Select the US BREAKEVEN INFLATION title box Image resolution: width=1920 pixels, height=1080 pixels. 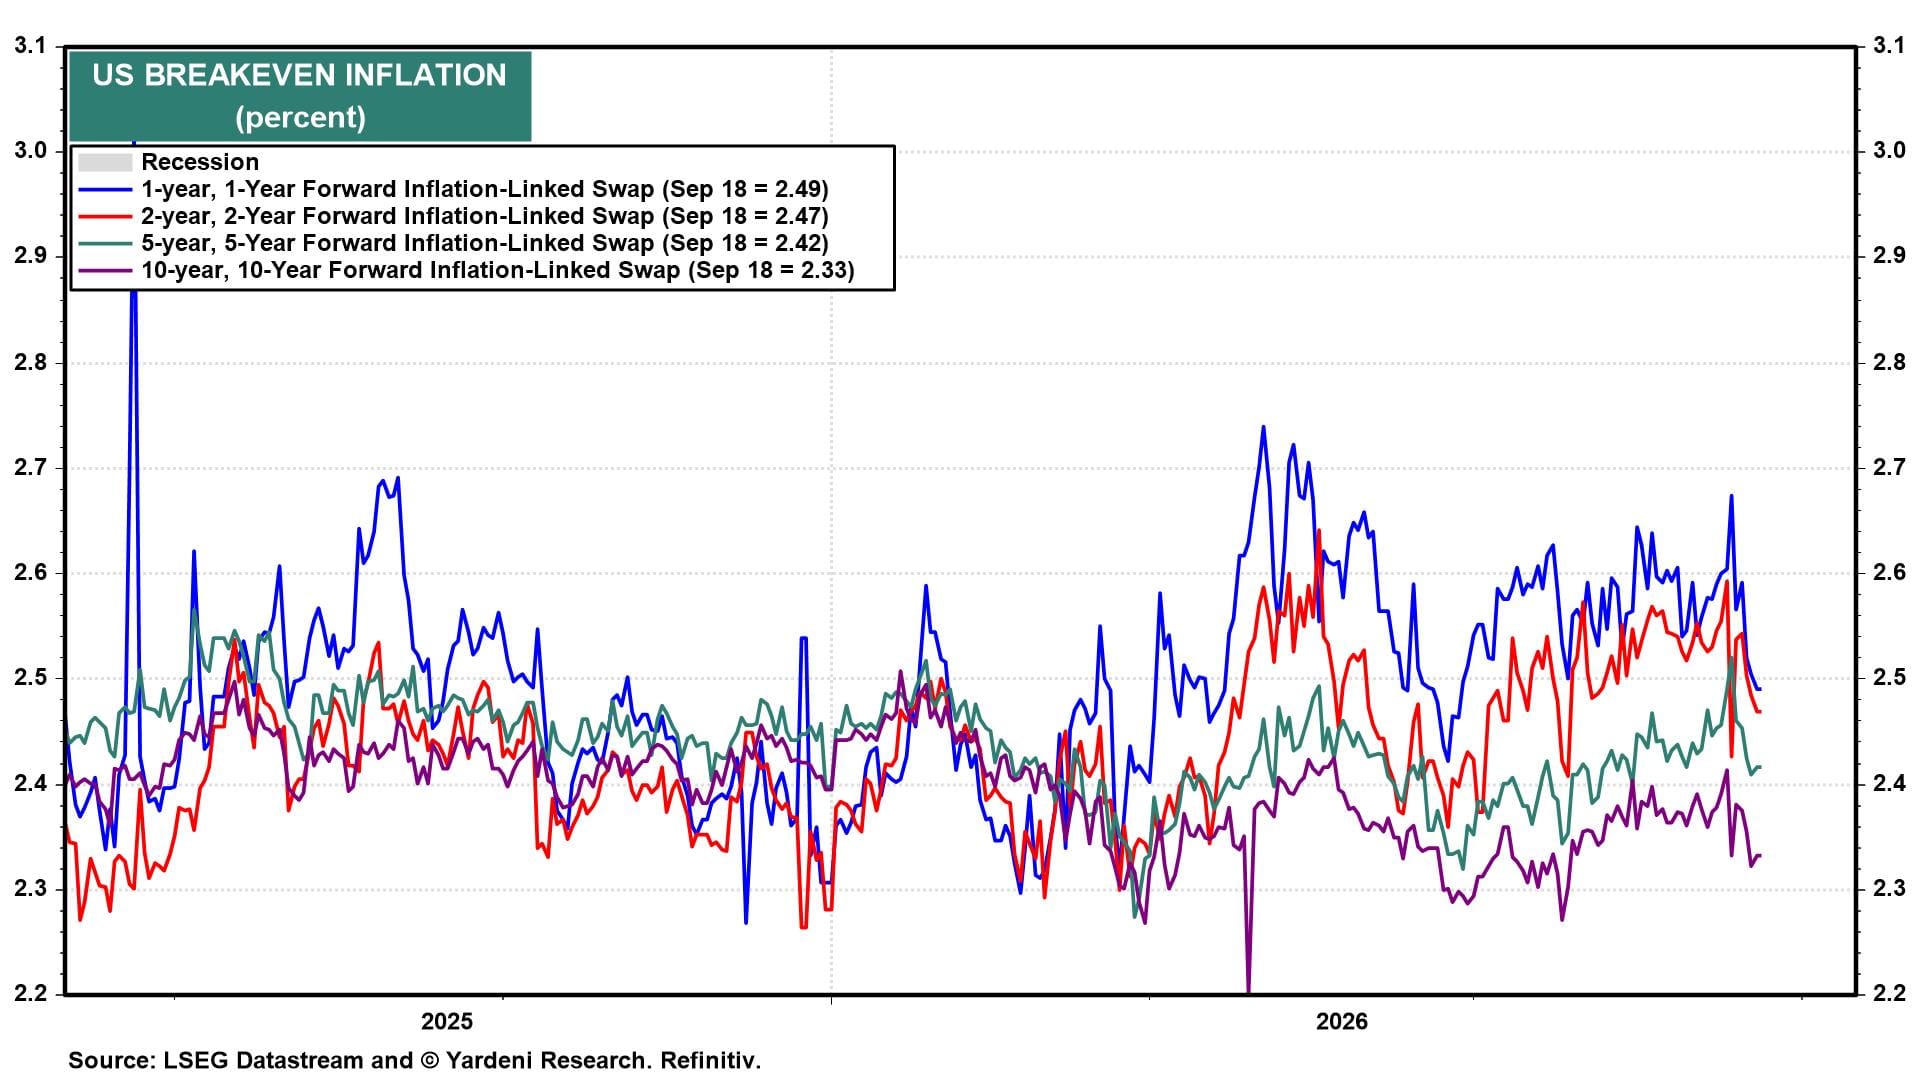[x=300, y=96]
